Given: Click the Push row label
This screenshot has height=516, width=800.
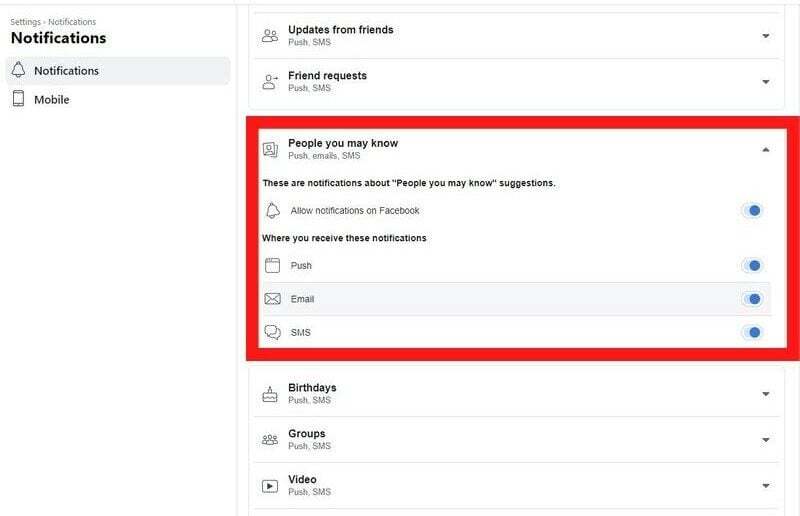Looking at the screenshot, I should tap(301, 265).
